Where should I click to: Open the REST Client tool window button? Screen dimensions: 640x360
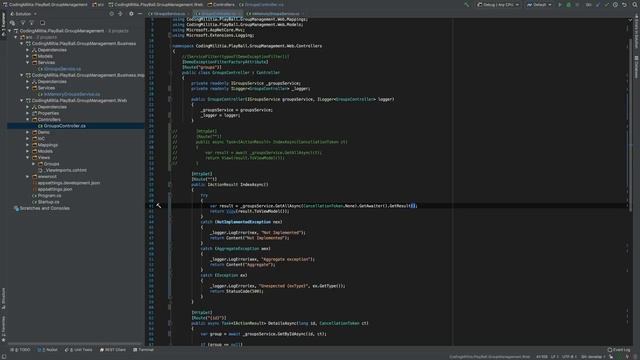(x=113, y=350)
